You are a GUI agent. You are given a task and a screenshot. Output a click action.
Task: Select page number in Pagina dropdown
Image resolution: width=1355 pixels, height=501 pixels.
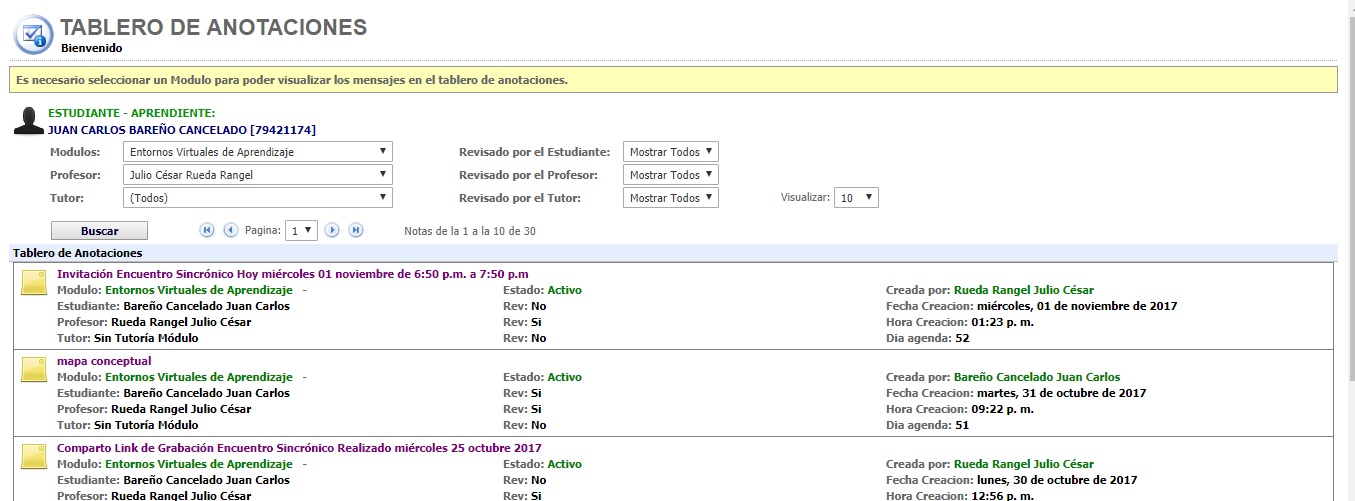301,231
